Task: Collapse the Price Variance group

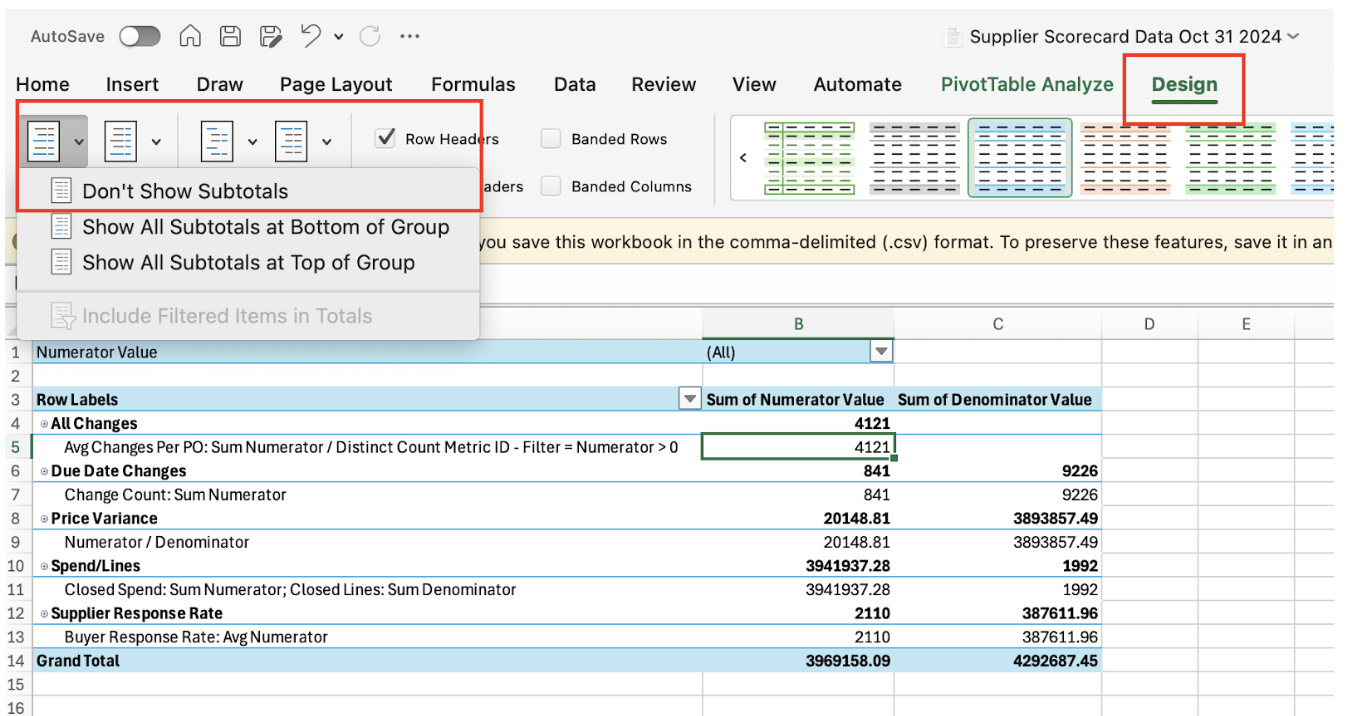Action: pos(44,519)
